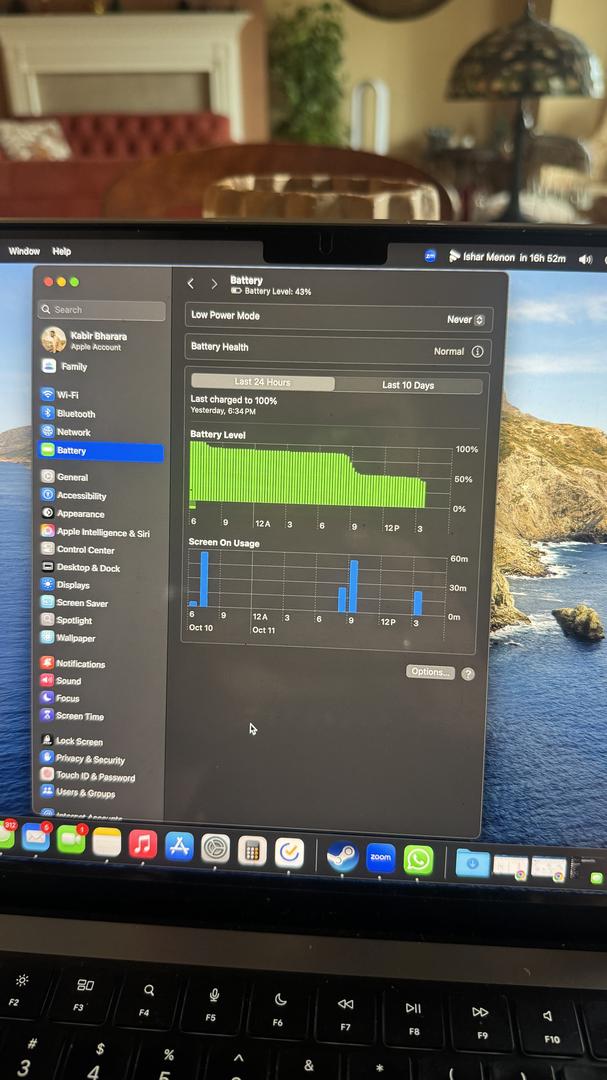Open Bluetooth settings in sidebar
The width and height of the screenshot is (607, 1080).
(x=76, y=414)
